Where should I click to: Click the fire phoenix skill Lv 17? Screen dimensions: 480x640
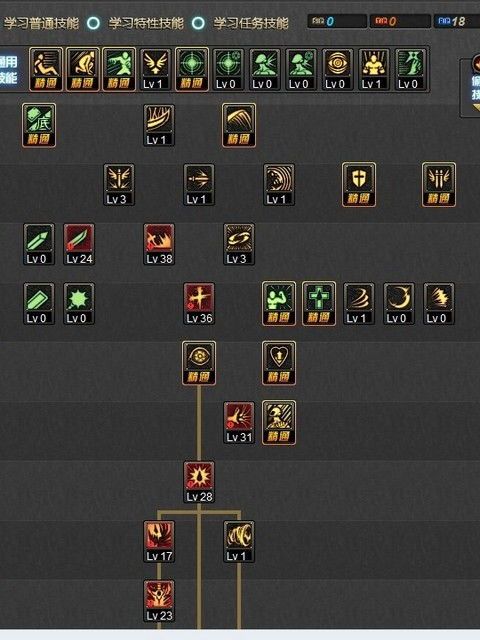pos(159,541)
